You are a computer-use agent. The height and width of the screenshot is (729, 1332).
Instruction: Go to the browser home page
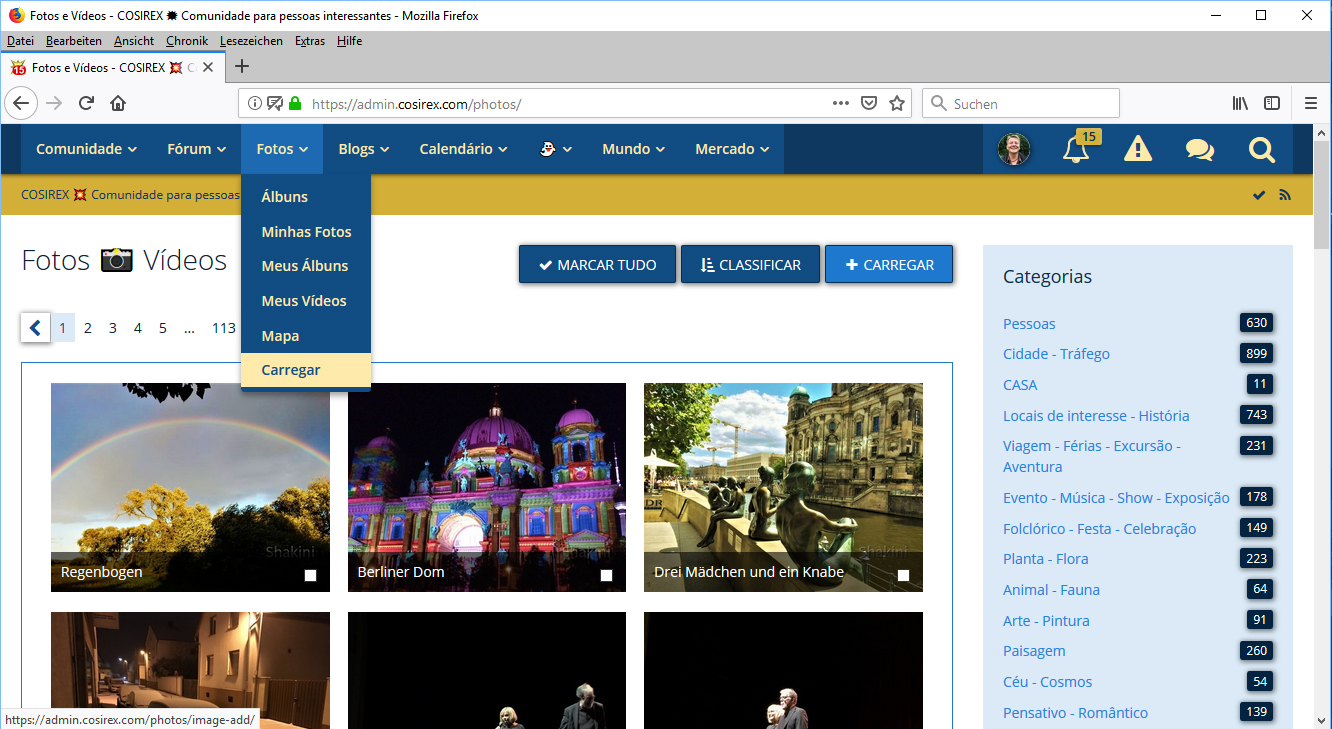pyautogui.click(x=118, y=104)
